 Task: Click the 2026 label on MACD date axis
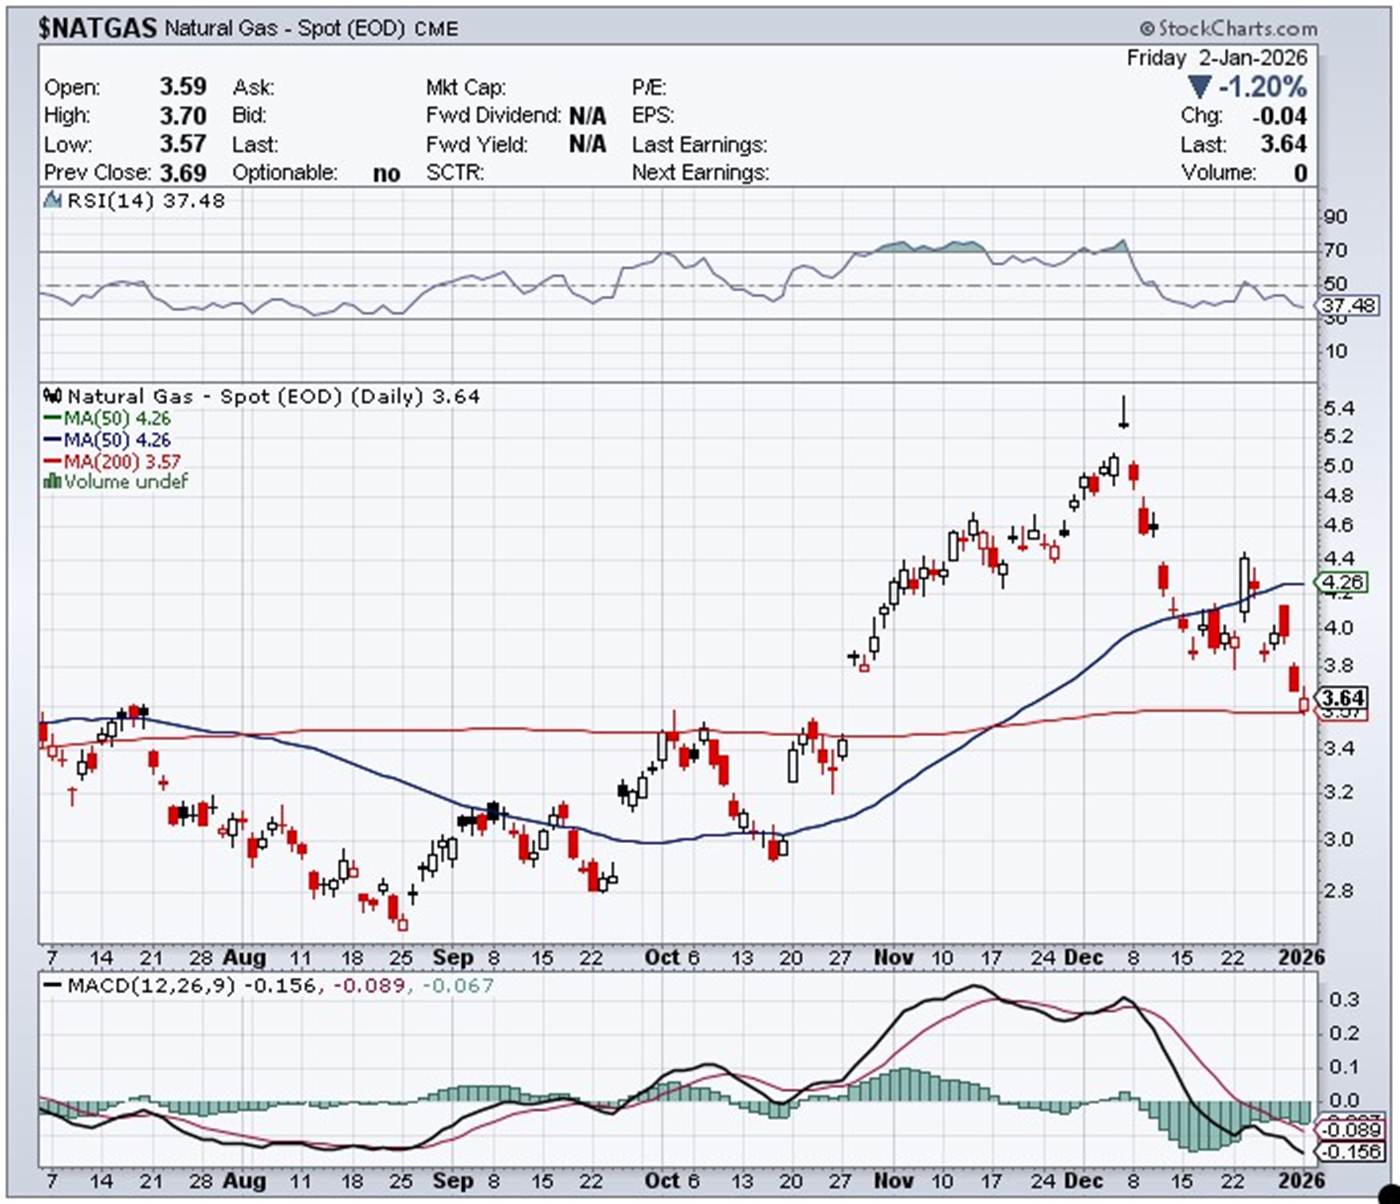pos(1301,1180)
